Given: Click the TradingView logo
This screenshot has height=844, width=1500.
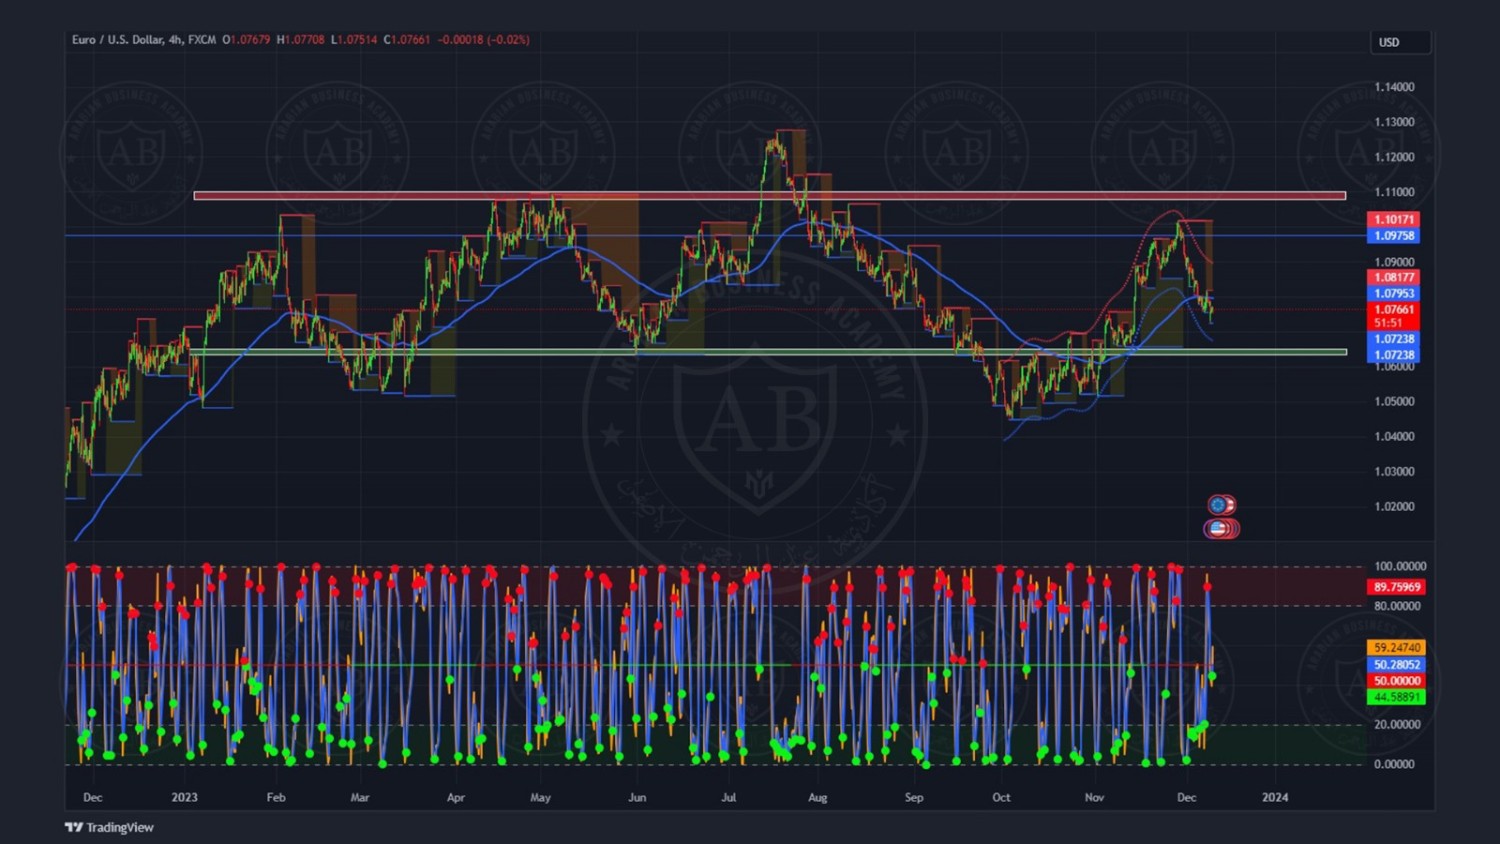Looking at the screenshot, I should pos(109,827).
